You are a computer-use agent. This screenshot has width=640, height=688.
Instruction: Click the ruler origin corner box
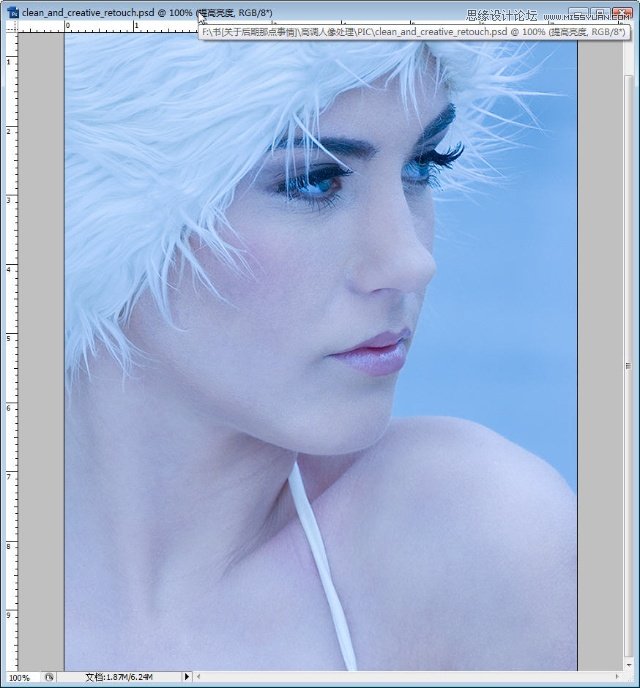12,27
